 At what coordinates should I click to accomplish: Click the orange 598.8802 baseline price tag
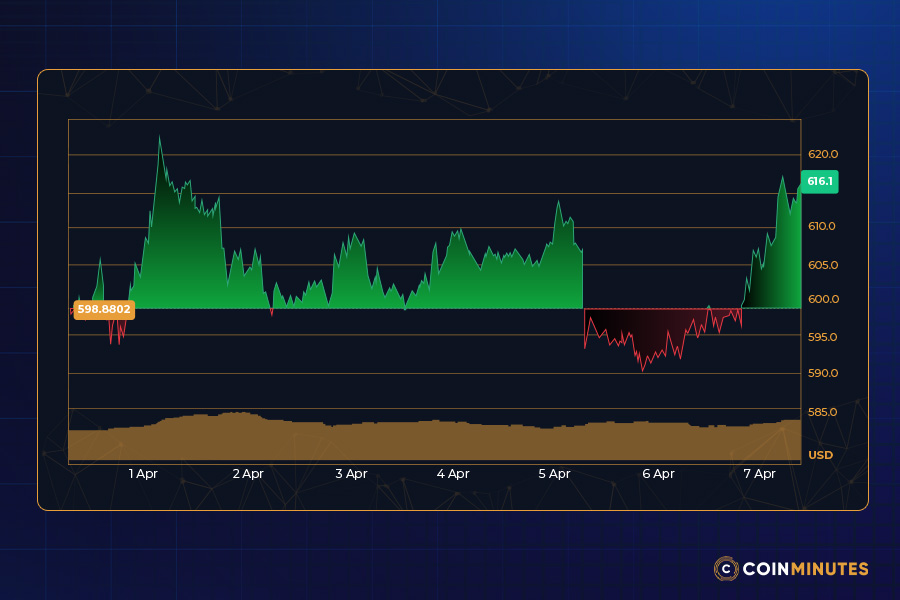coord(104,310)
